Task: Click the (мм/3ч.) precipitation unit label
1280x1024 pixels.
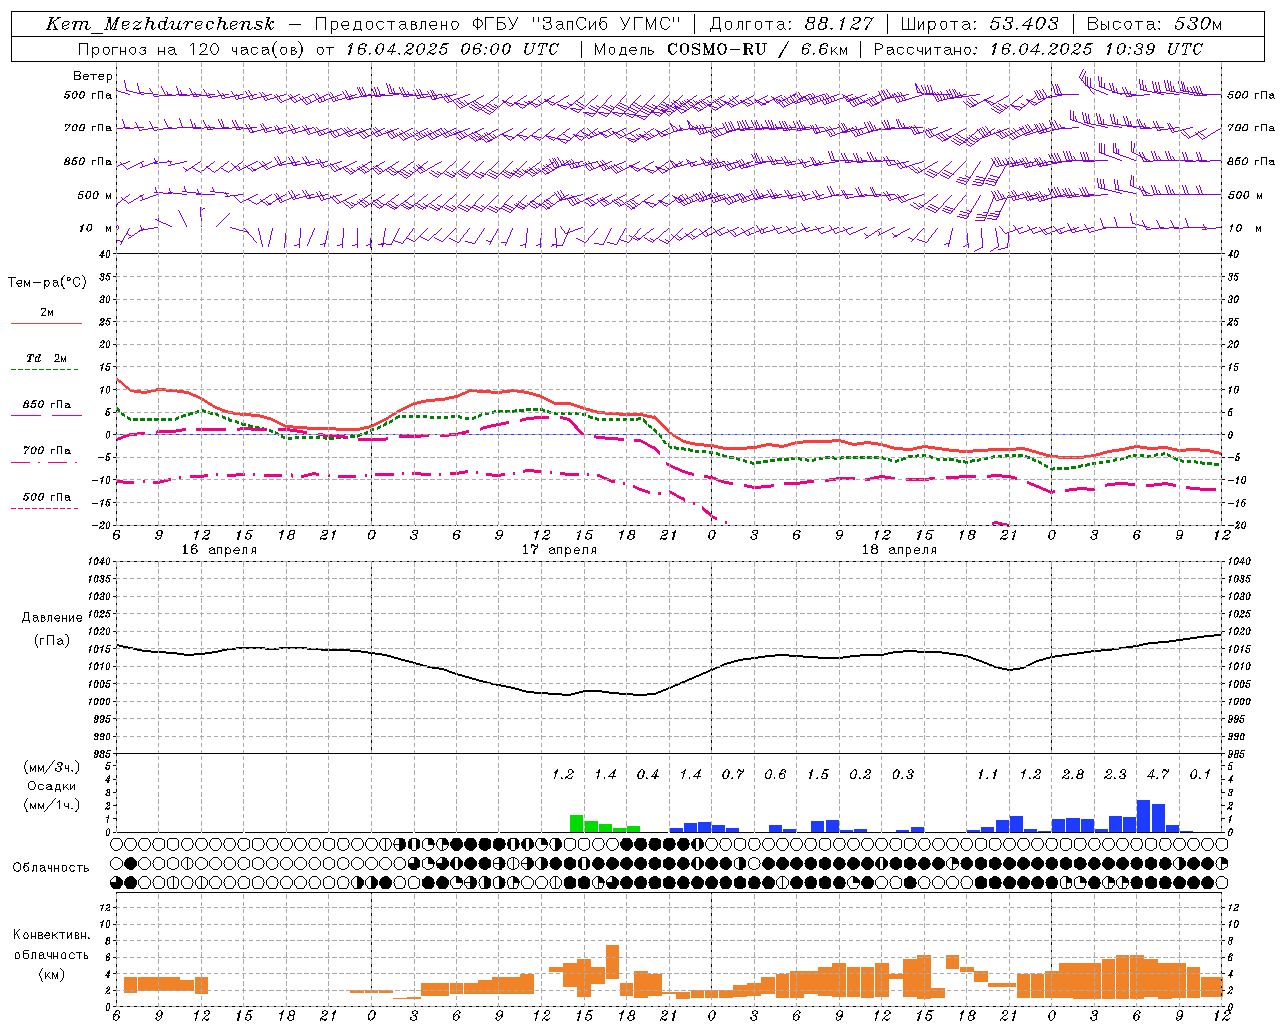Action: pos(52,768)
